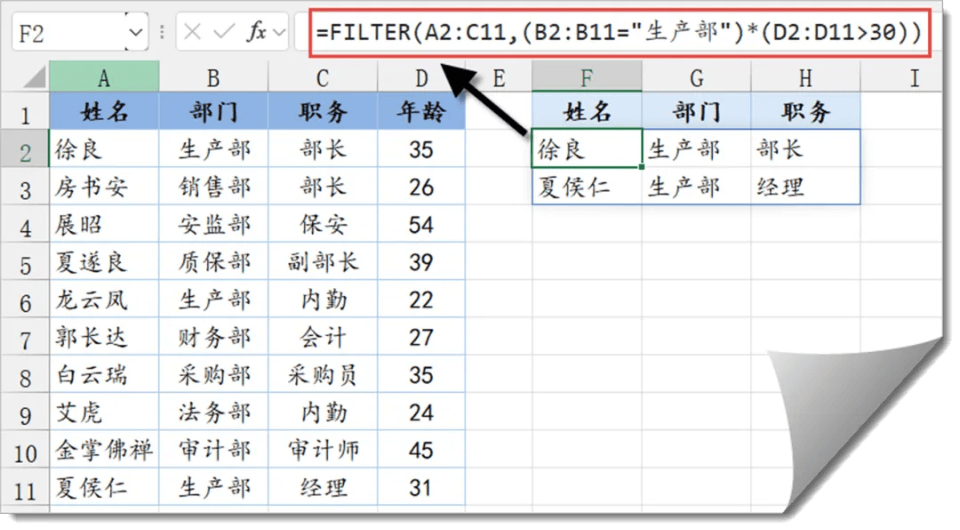Select cell 龙云凤

tap(104, 299)
